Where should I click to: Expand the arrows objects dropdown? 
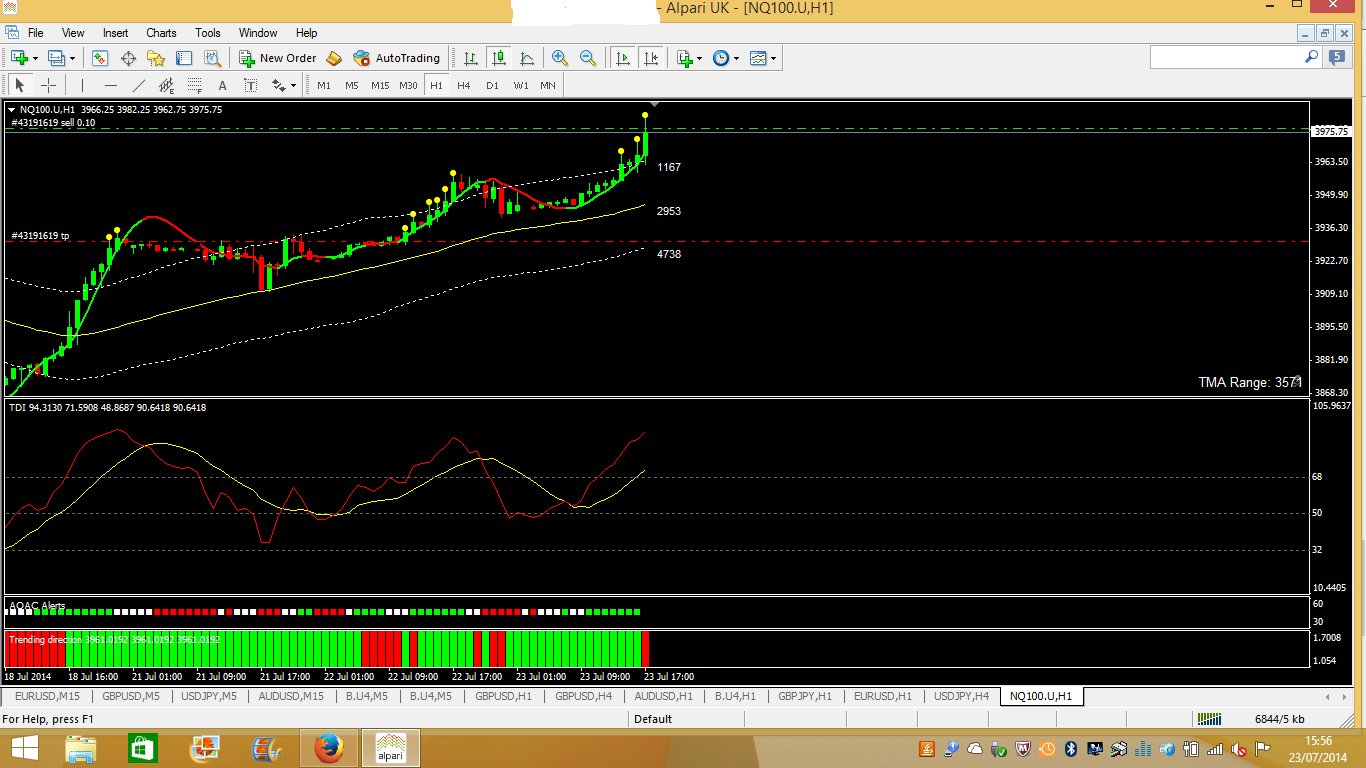tap(293, 86)
